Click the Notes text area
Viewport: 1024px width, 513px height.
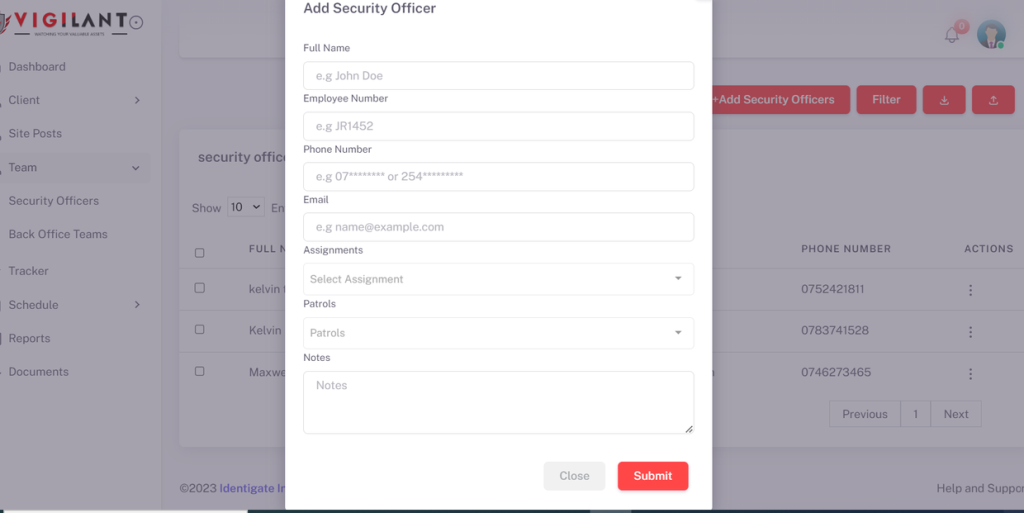coord(498,402)
